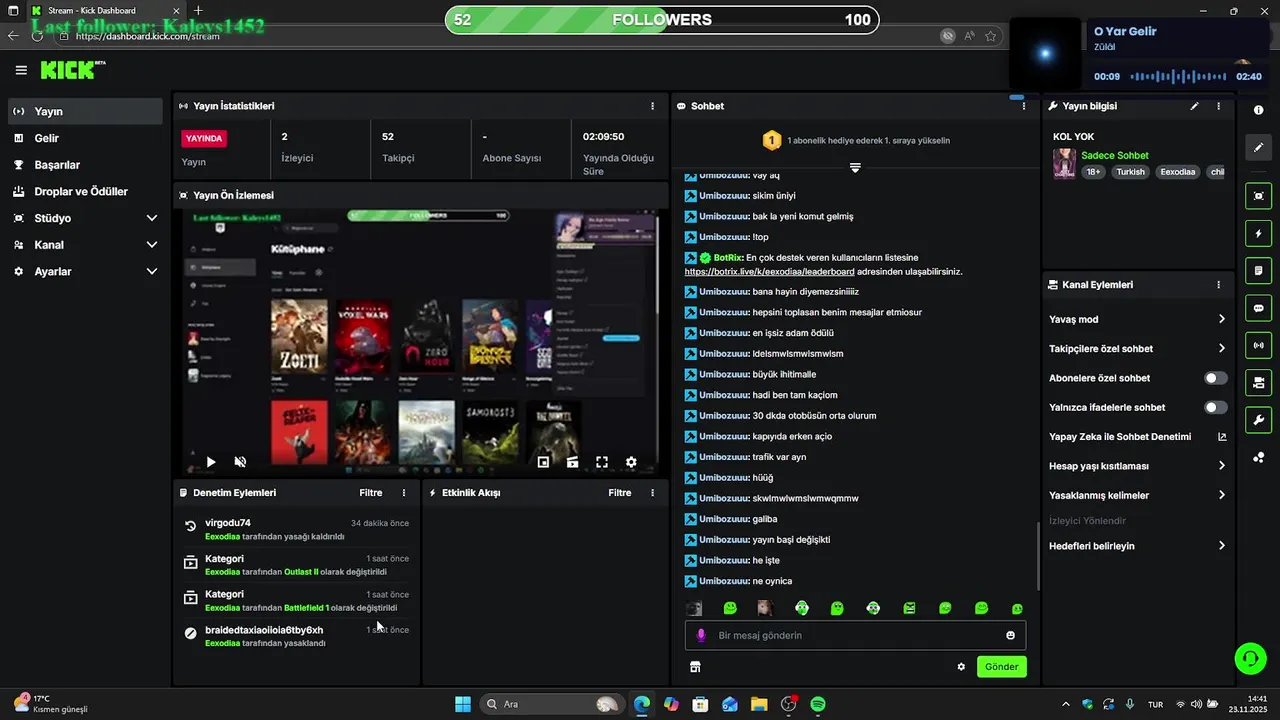Open emoji picker in chat input
Viewport: 1280px width, 720px height.
[x=1010, y=635]
